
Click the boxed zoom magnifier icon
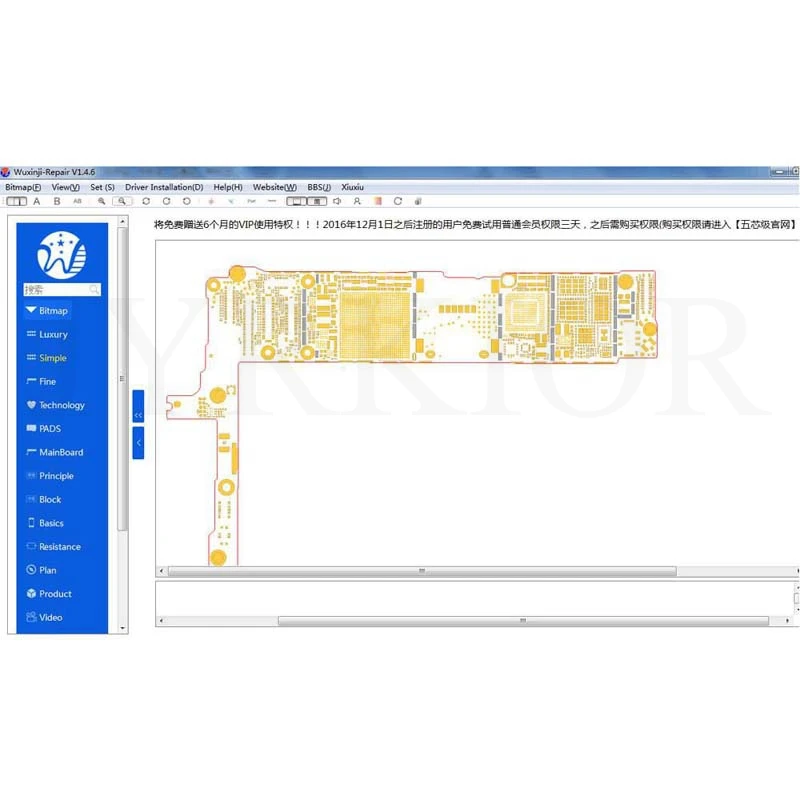tap(122, 202)
